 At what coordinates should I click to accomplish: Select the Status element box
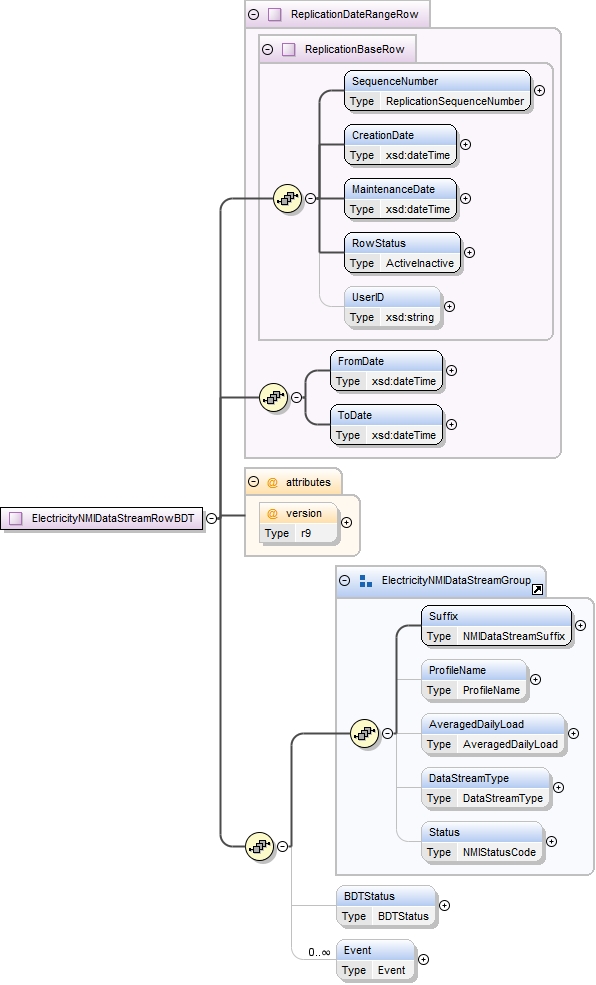(482, 842)
